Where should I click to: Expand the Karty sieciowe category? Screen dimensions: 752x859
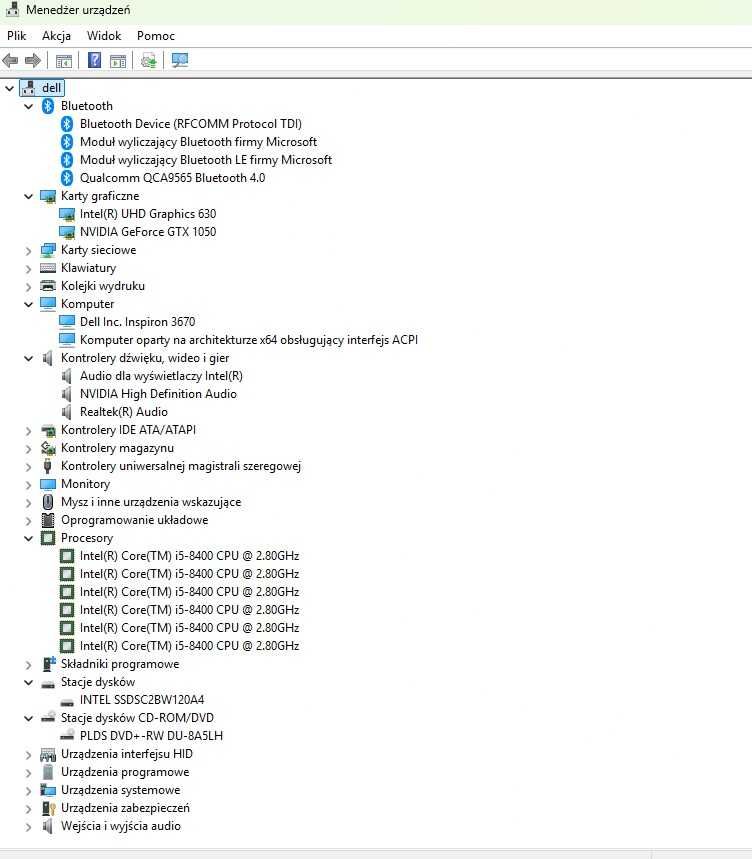(x=28, y=250)
